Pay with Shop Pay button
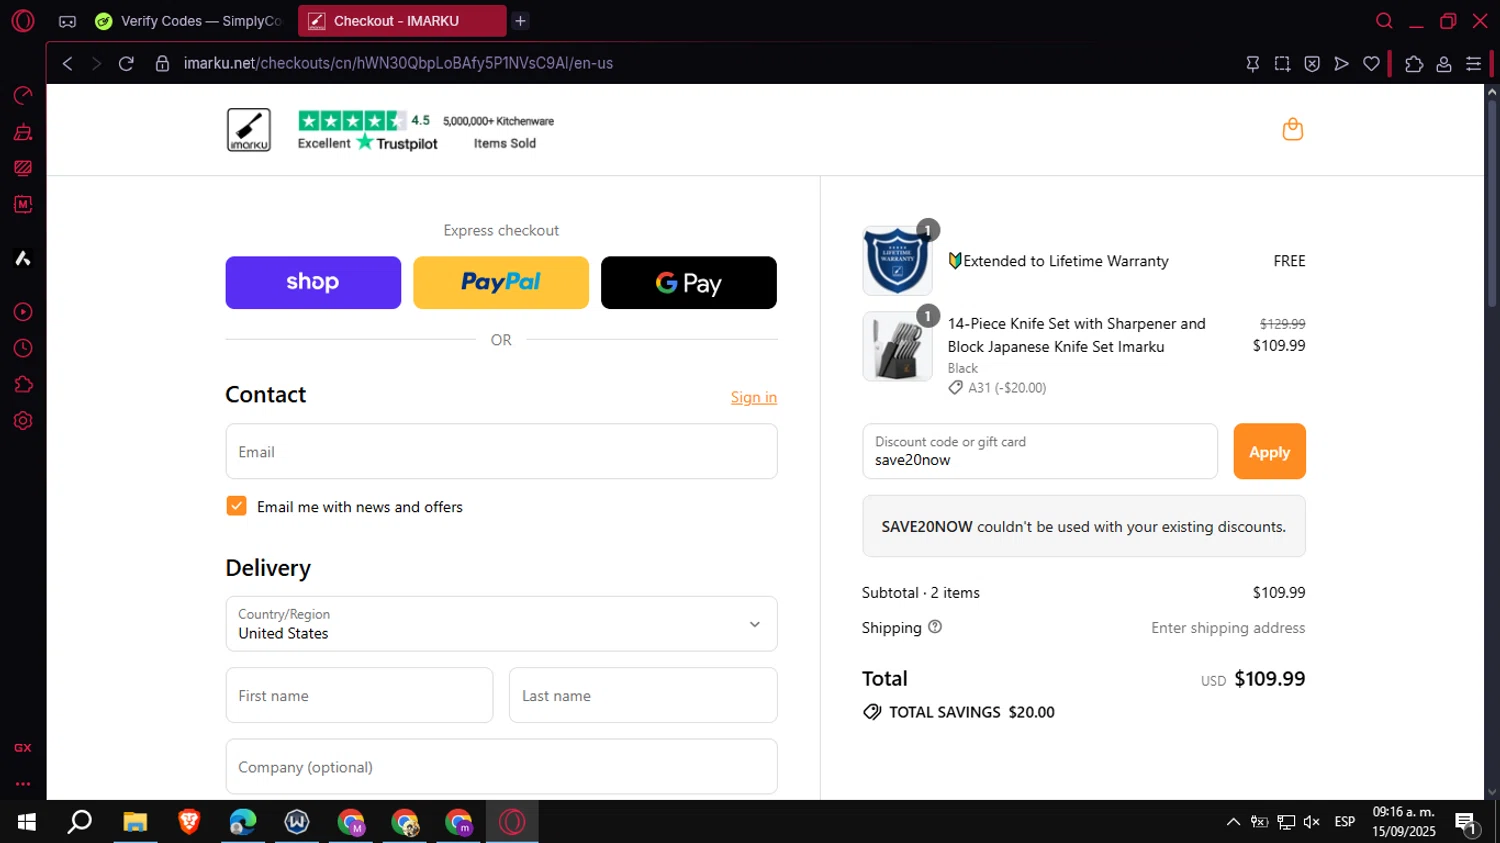This screenshot has width=1500, height=843. click(x=313, y=283)
